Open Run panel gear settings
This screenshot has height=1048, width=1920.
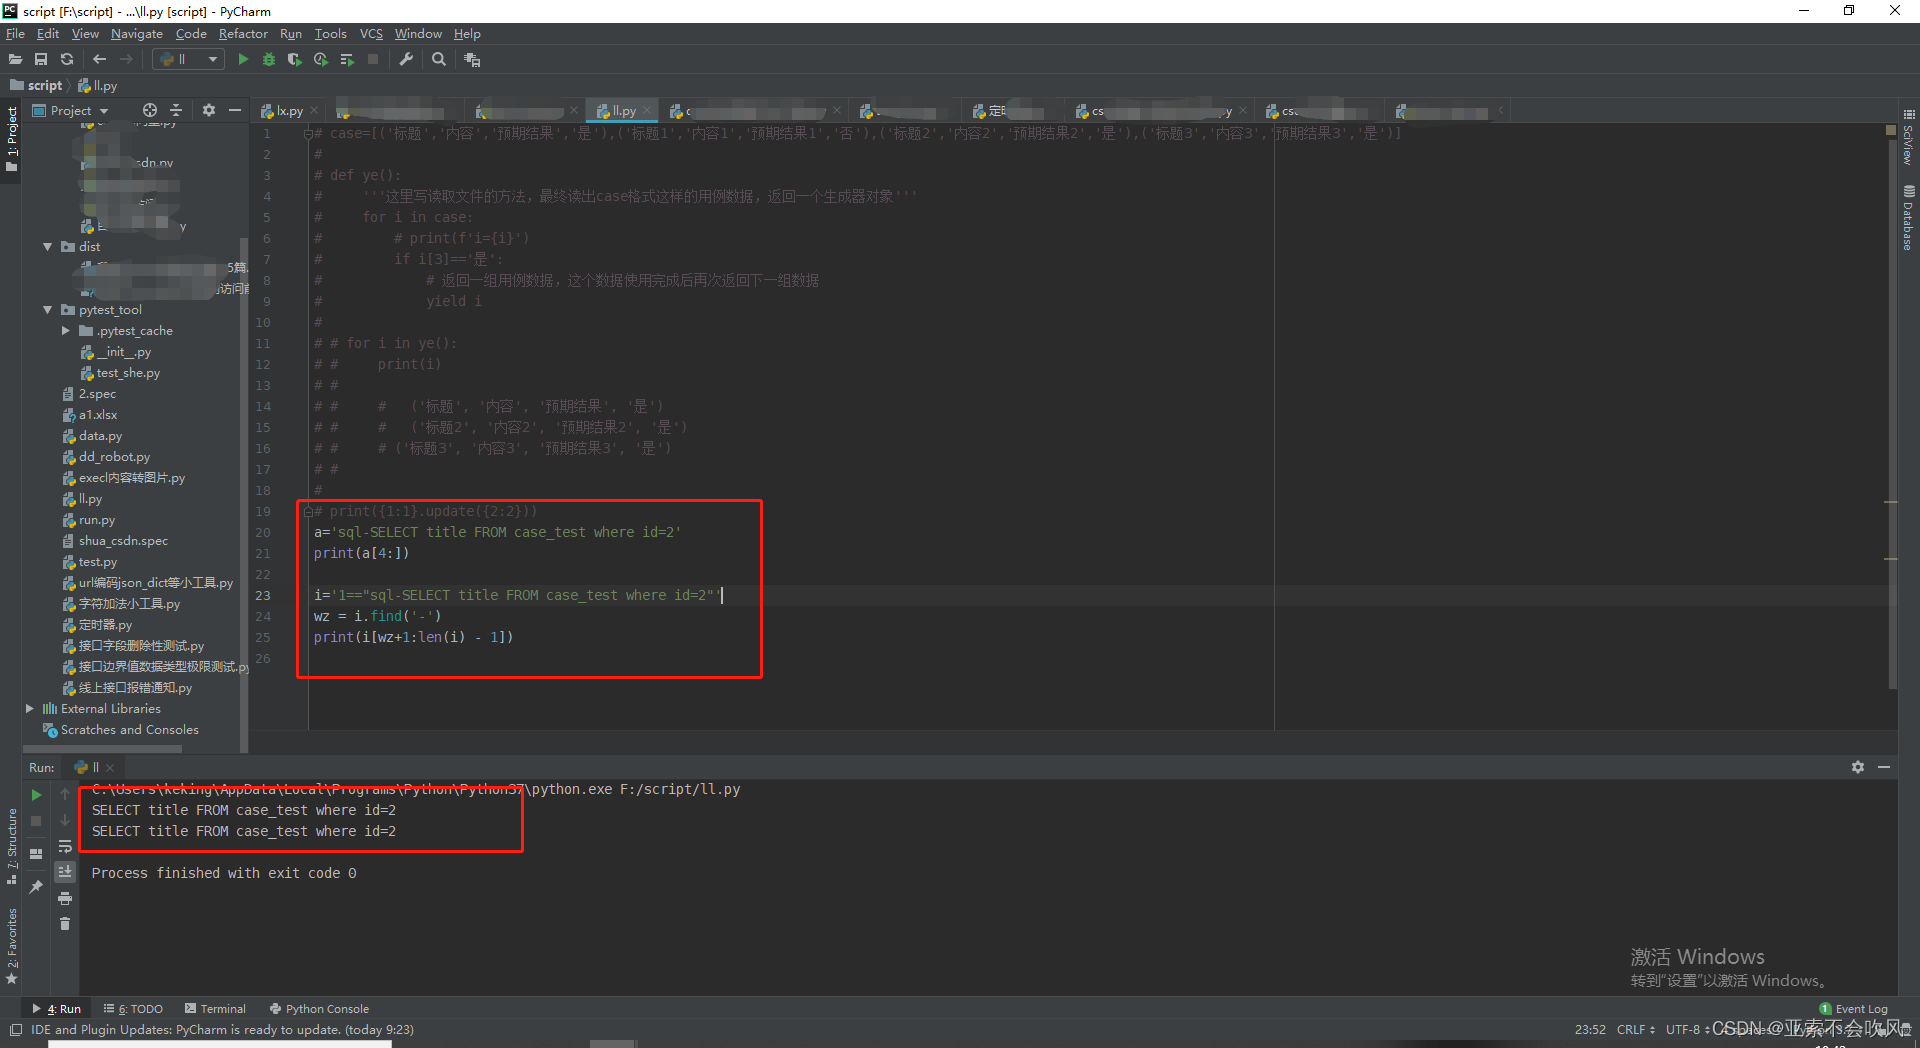1858,767
